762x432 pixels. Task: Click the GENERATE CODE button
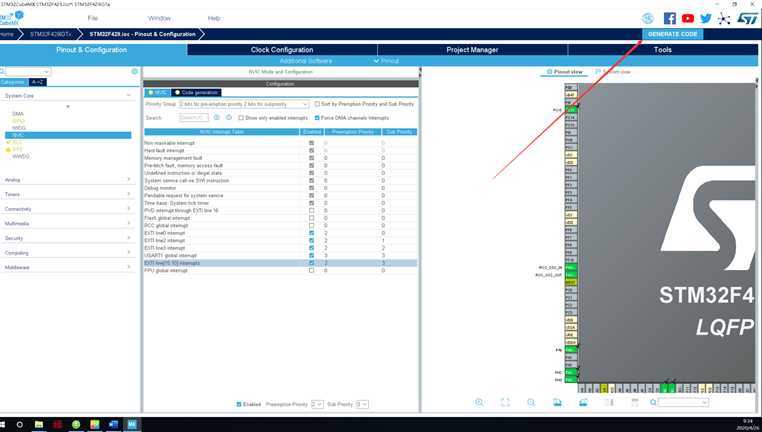pyautogui.click(x=673, y=34)
